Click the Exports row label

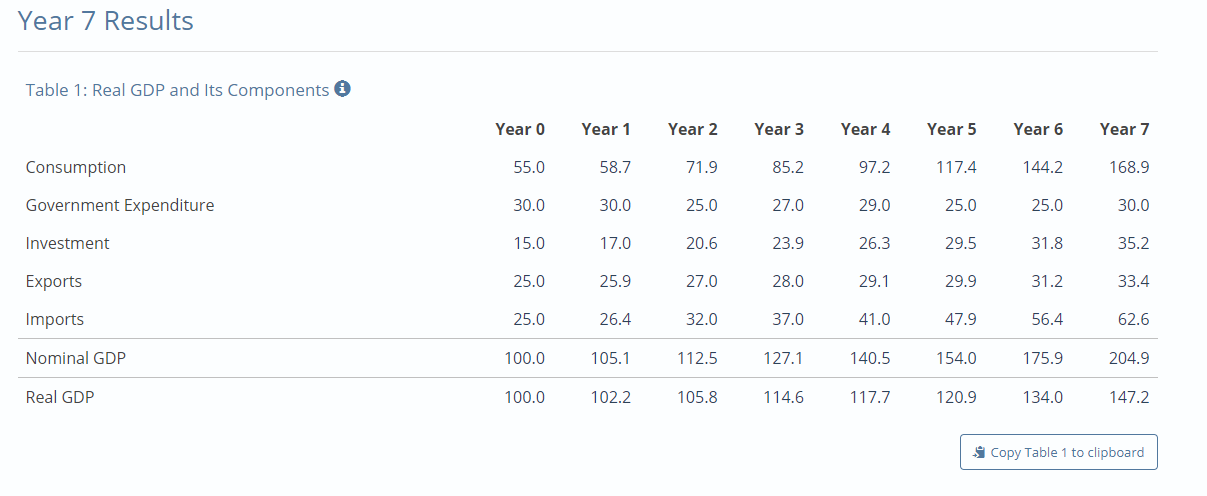tap(54, 281)
